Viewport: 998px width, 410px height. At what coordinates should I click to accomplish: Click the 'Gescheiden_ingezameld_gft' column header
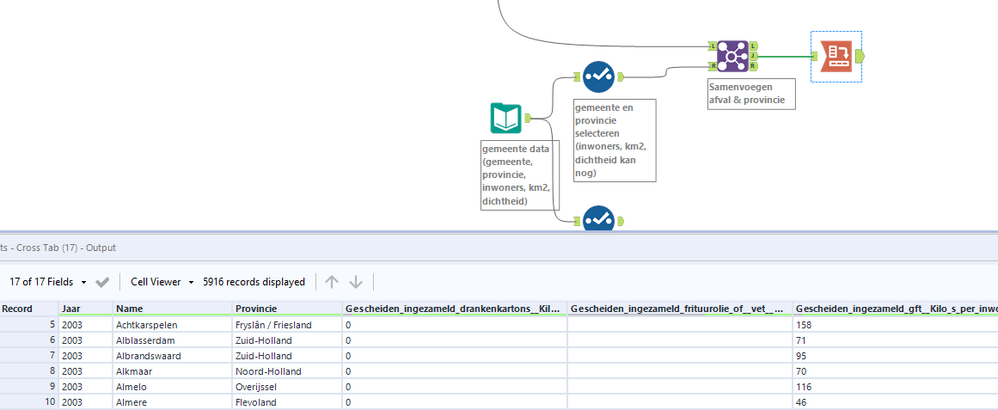click(896, 308)
